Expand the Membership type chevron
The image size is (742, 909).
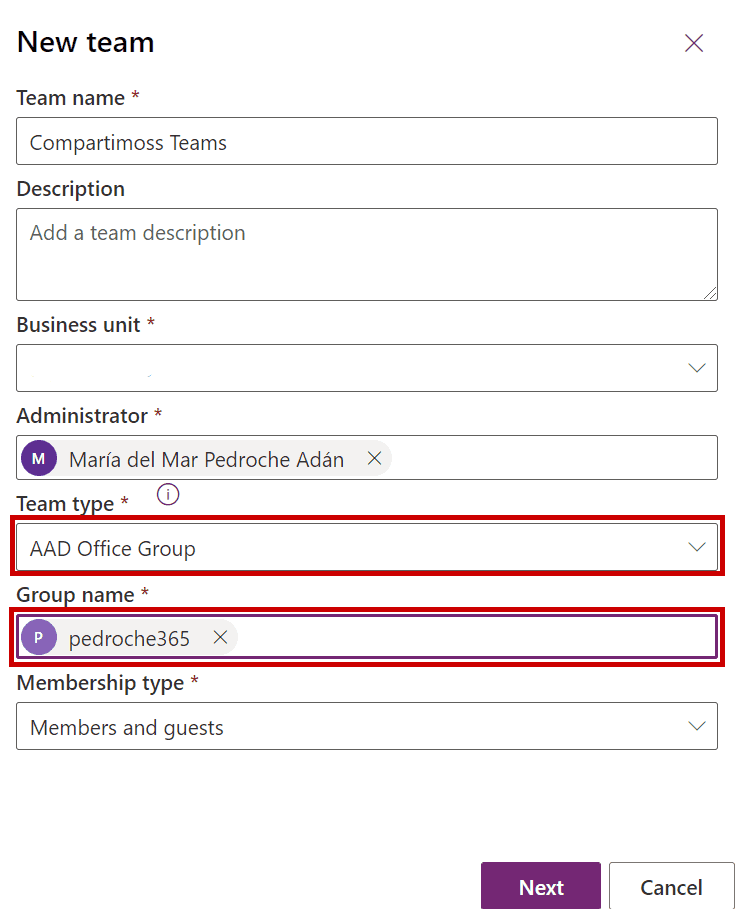point(696,726)
